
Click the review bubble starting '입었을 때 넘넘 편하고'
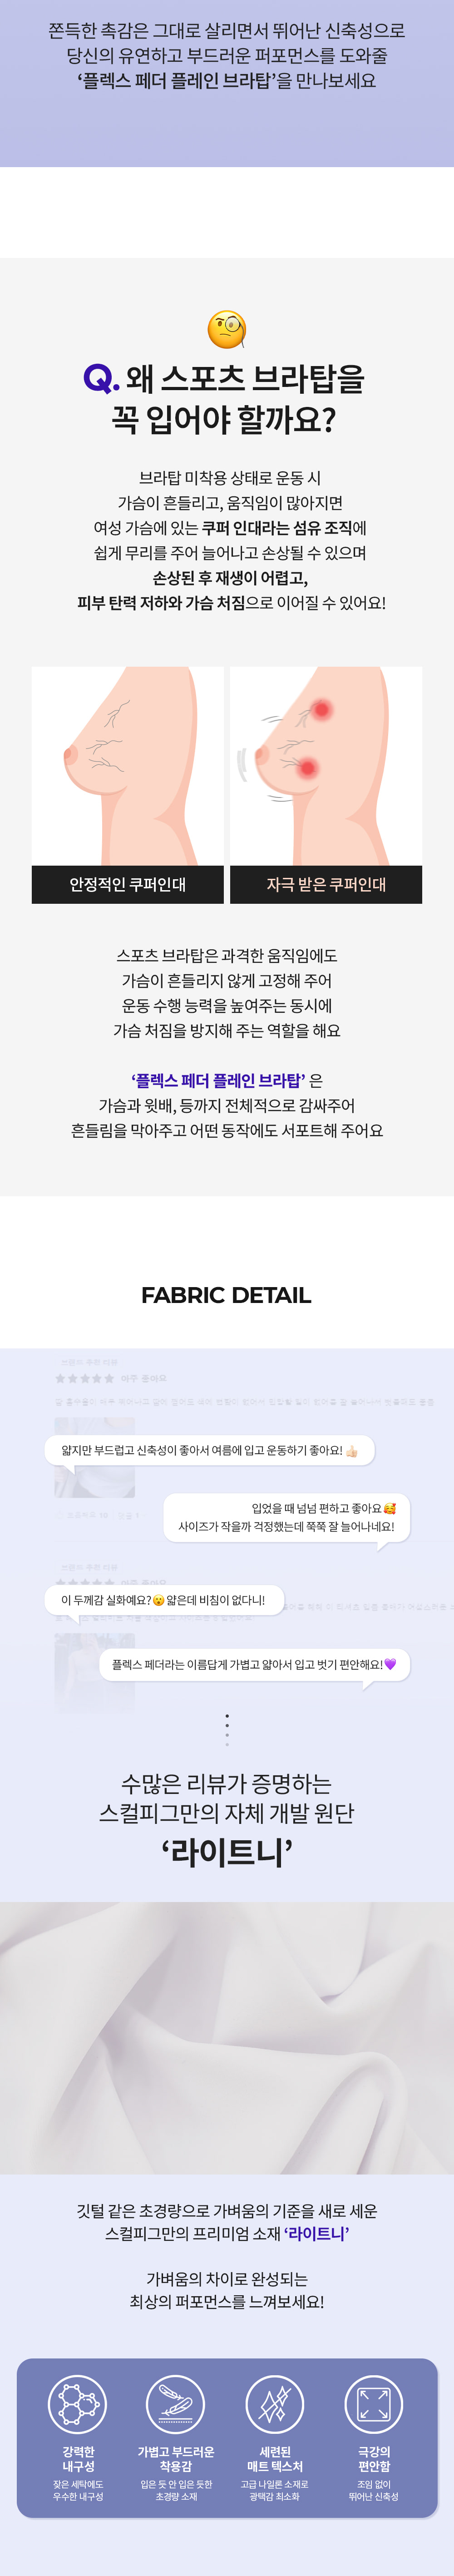[x=286, y=1517]
